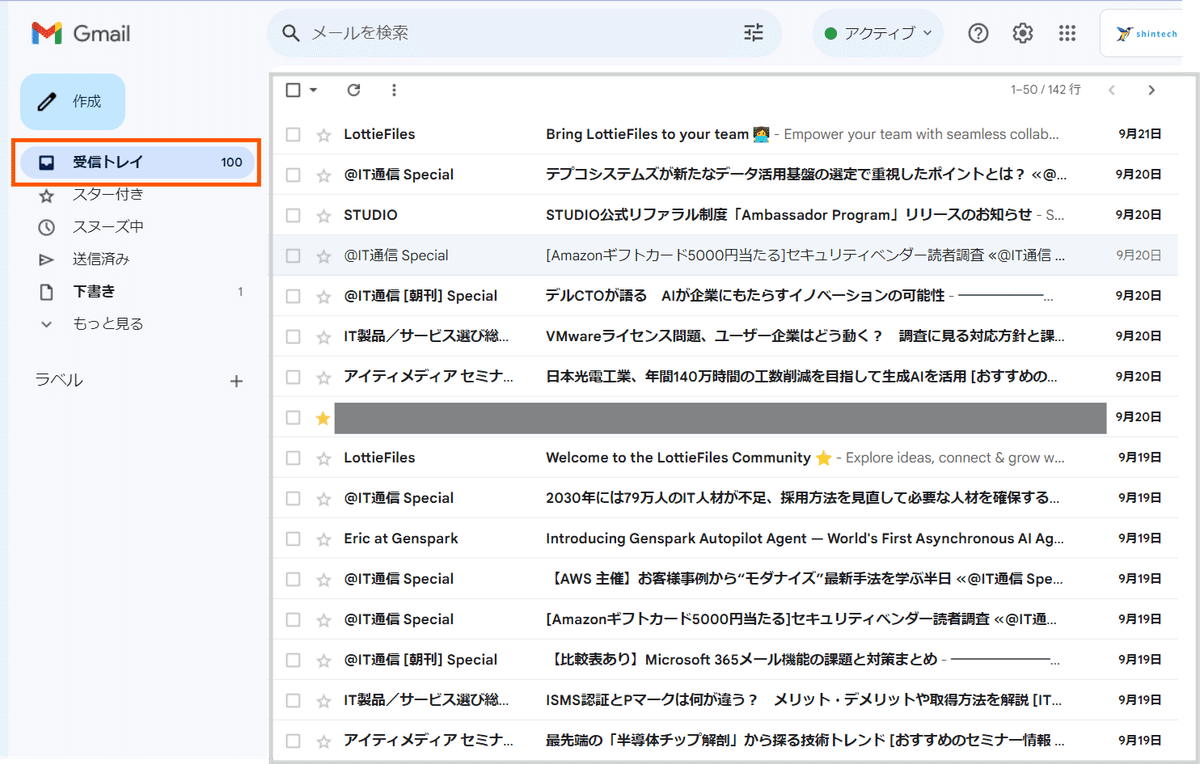Click the ラベル section heading
This screenshot has height=764, width=1200.
tap(59, 381)
